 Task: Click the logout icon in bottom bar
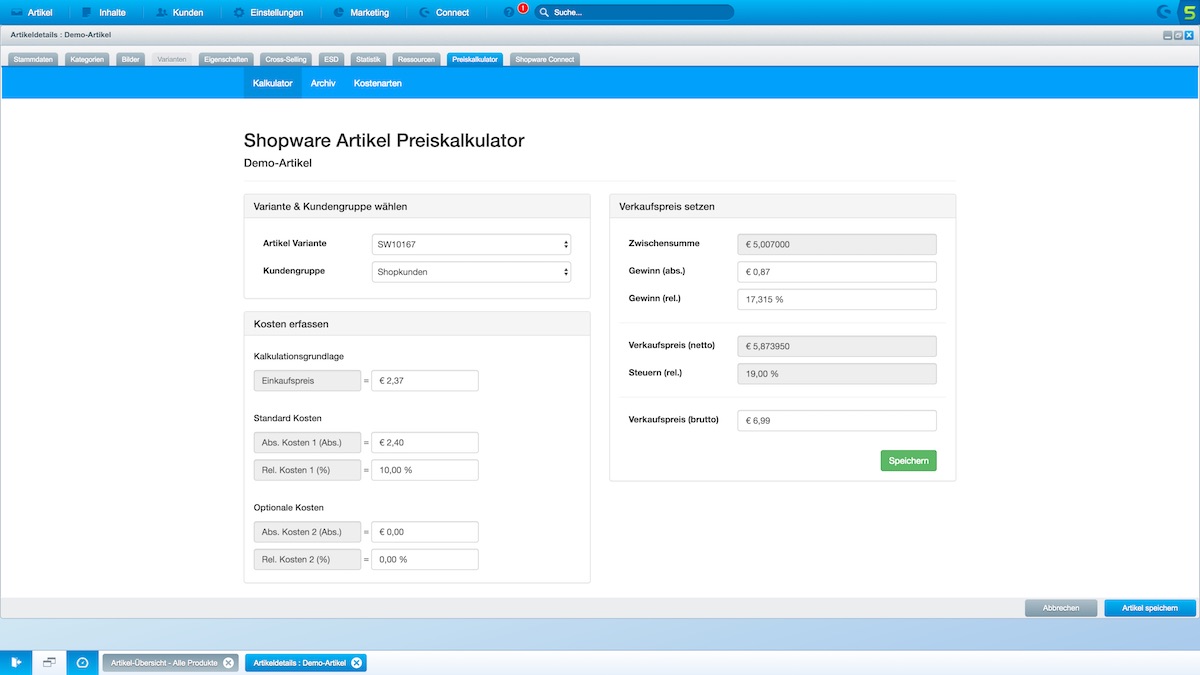pyautogui.click(x=16, y=662)
